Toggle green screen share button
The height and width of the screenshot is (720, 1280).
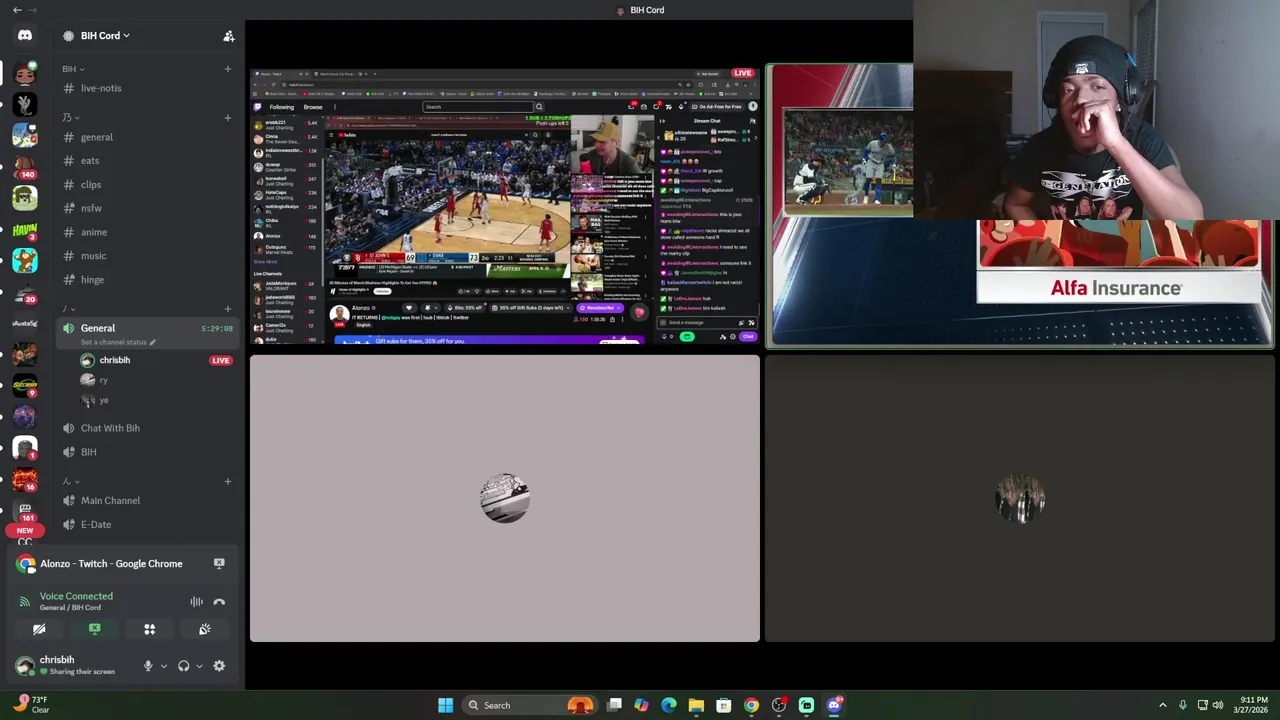click(x=94, y=629)
